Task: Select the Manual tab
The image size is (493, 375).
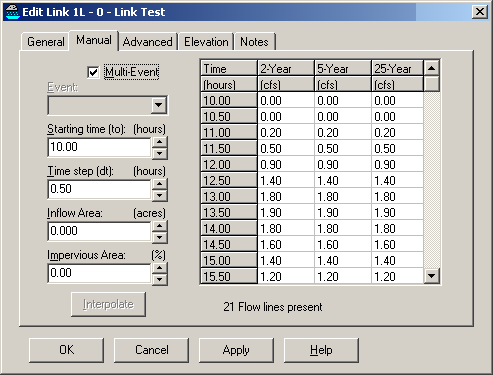Action: [94, 40]
